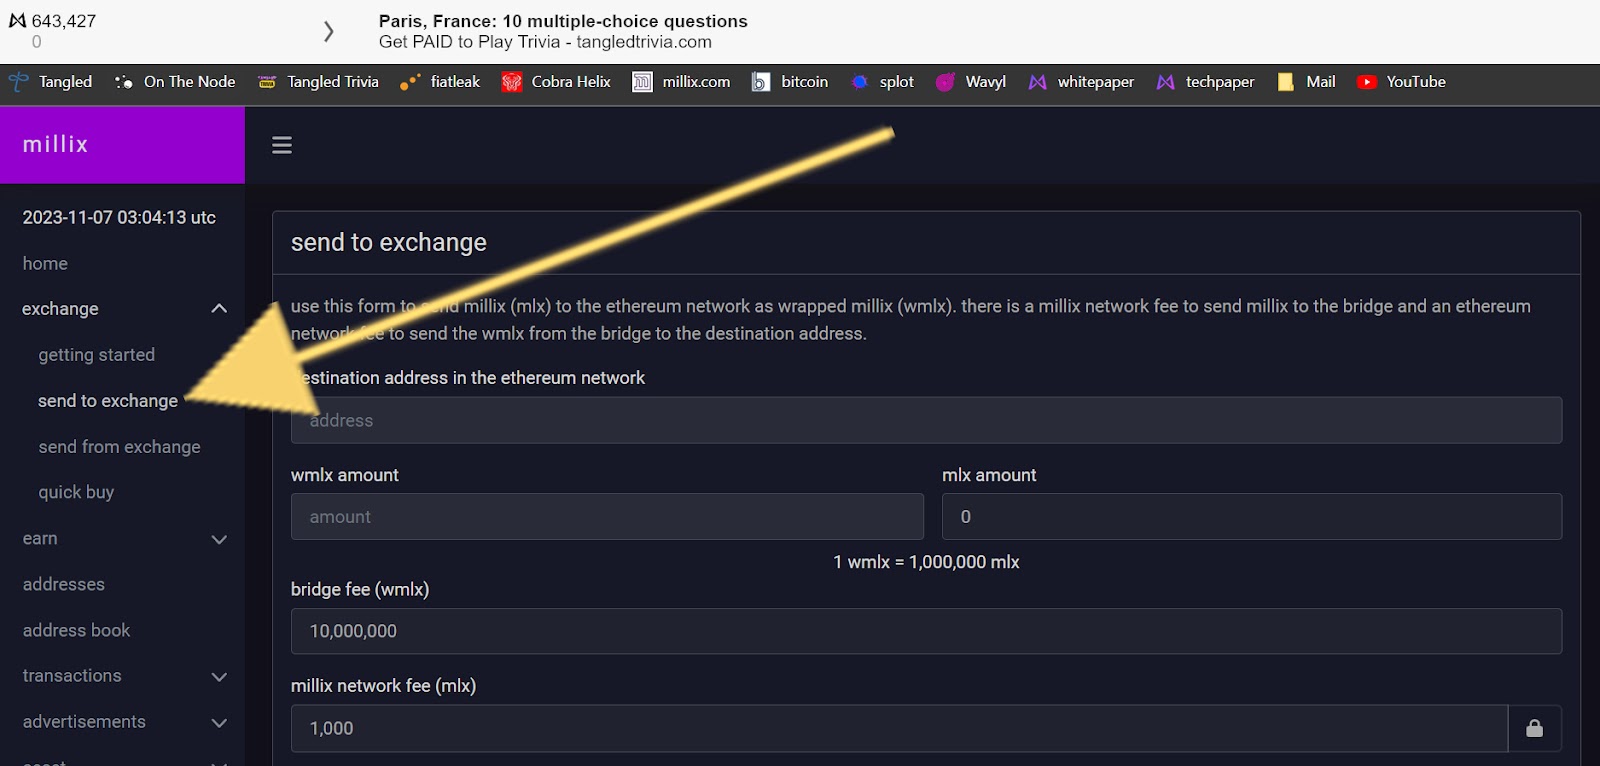This screenshot has height=766, width=1600.
Task: Go to home in sidebar
Action: pyautogui.click(x=45, y=263)
